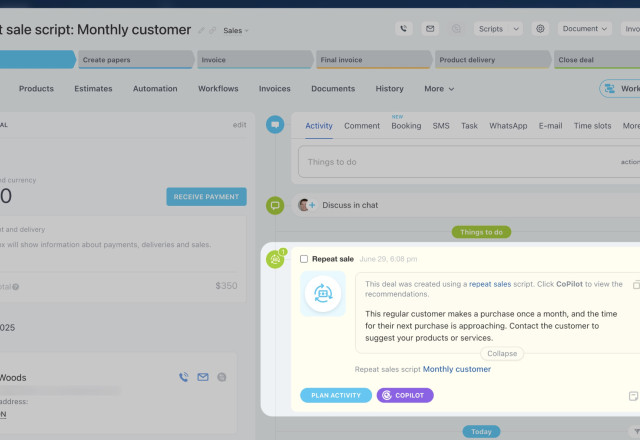Select the Create papers stage
The image size is (640, 440).
[135, 60]
